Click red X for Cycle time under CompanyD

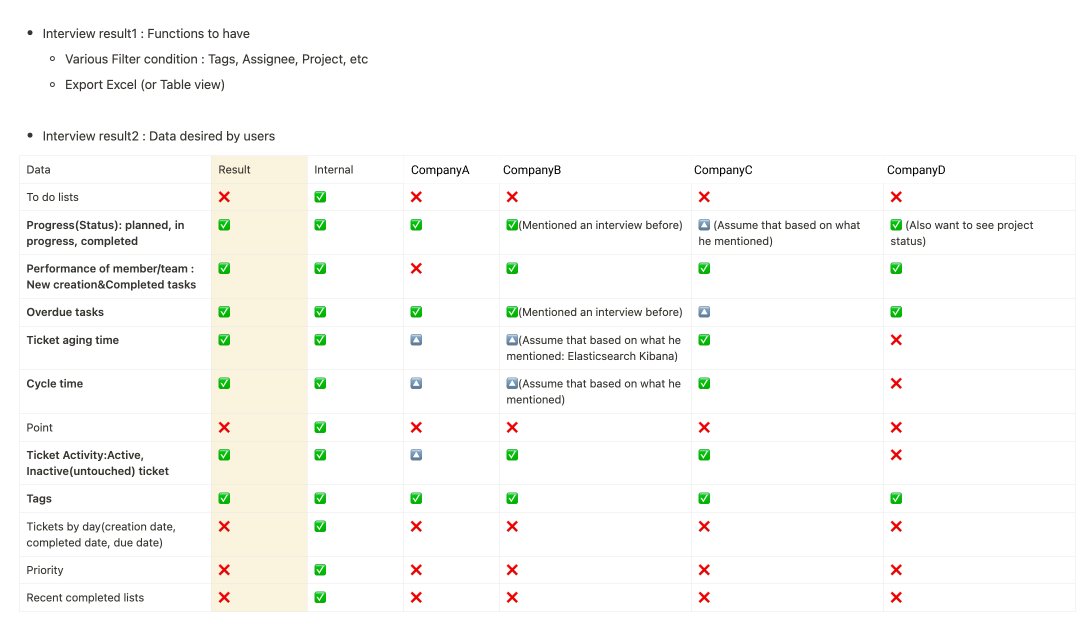click(896, 383)
